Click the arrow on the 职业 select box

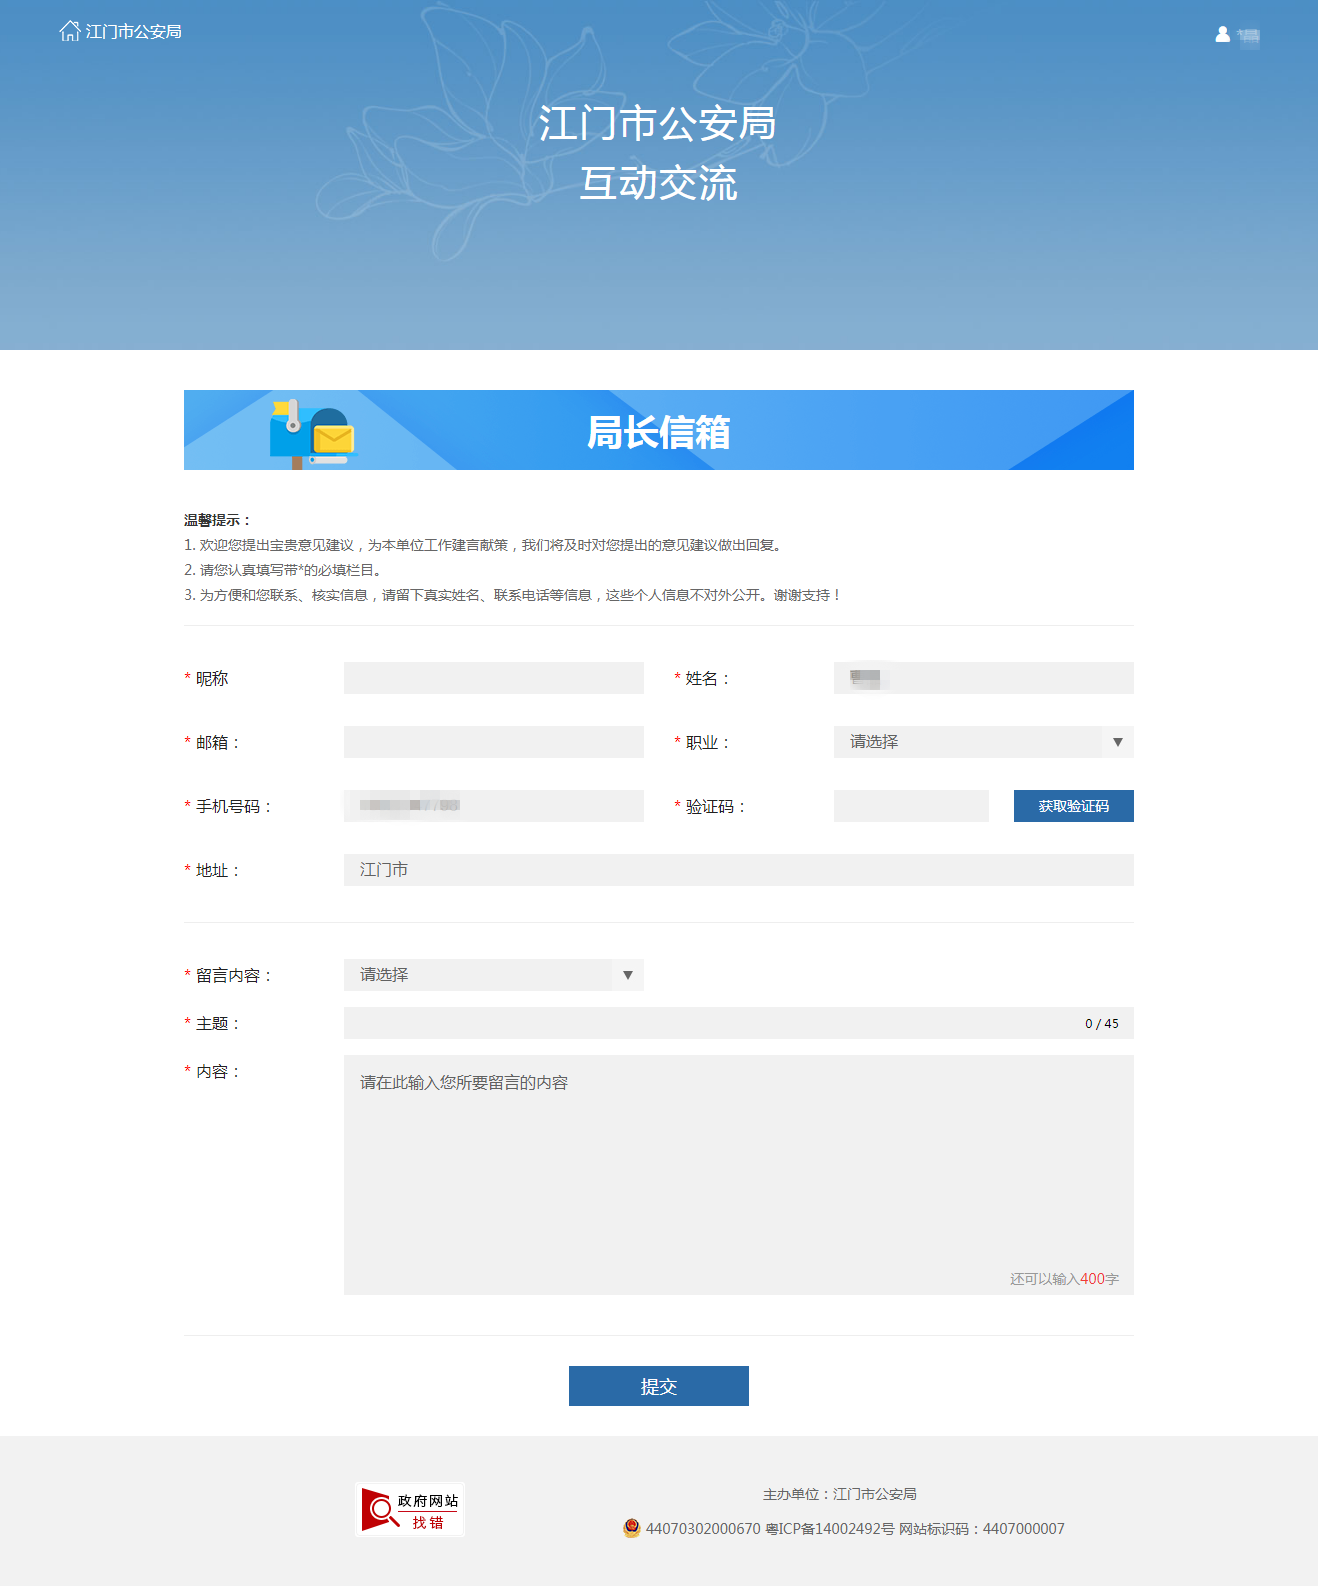pos(1117,742)
